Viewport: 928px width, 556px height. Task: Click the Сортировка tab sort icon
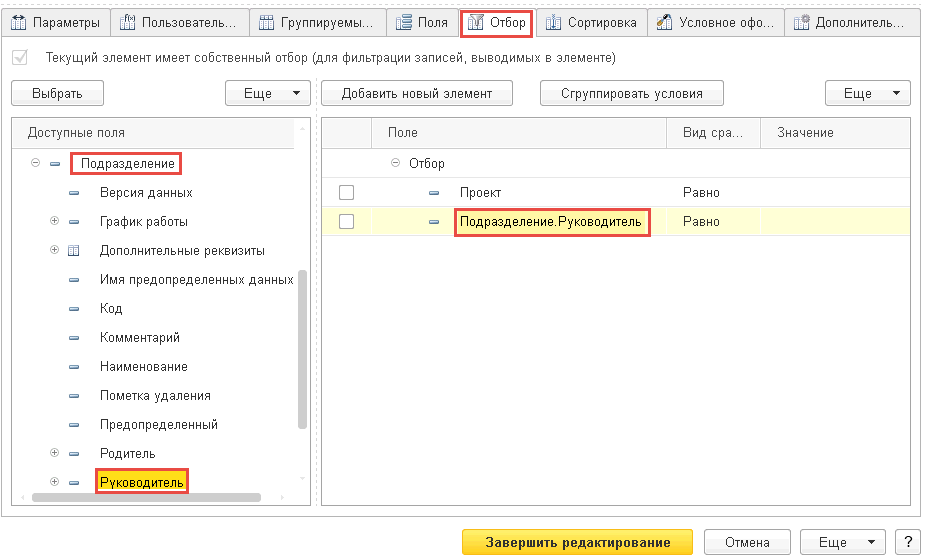point(553,23)
